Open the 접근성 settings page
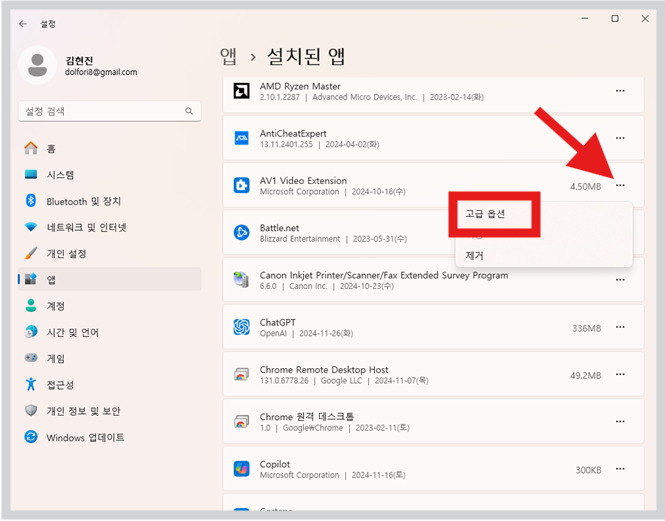Viewport: 665px width, 521px height. point(109,385)
